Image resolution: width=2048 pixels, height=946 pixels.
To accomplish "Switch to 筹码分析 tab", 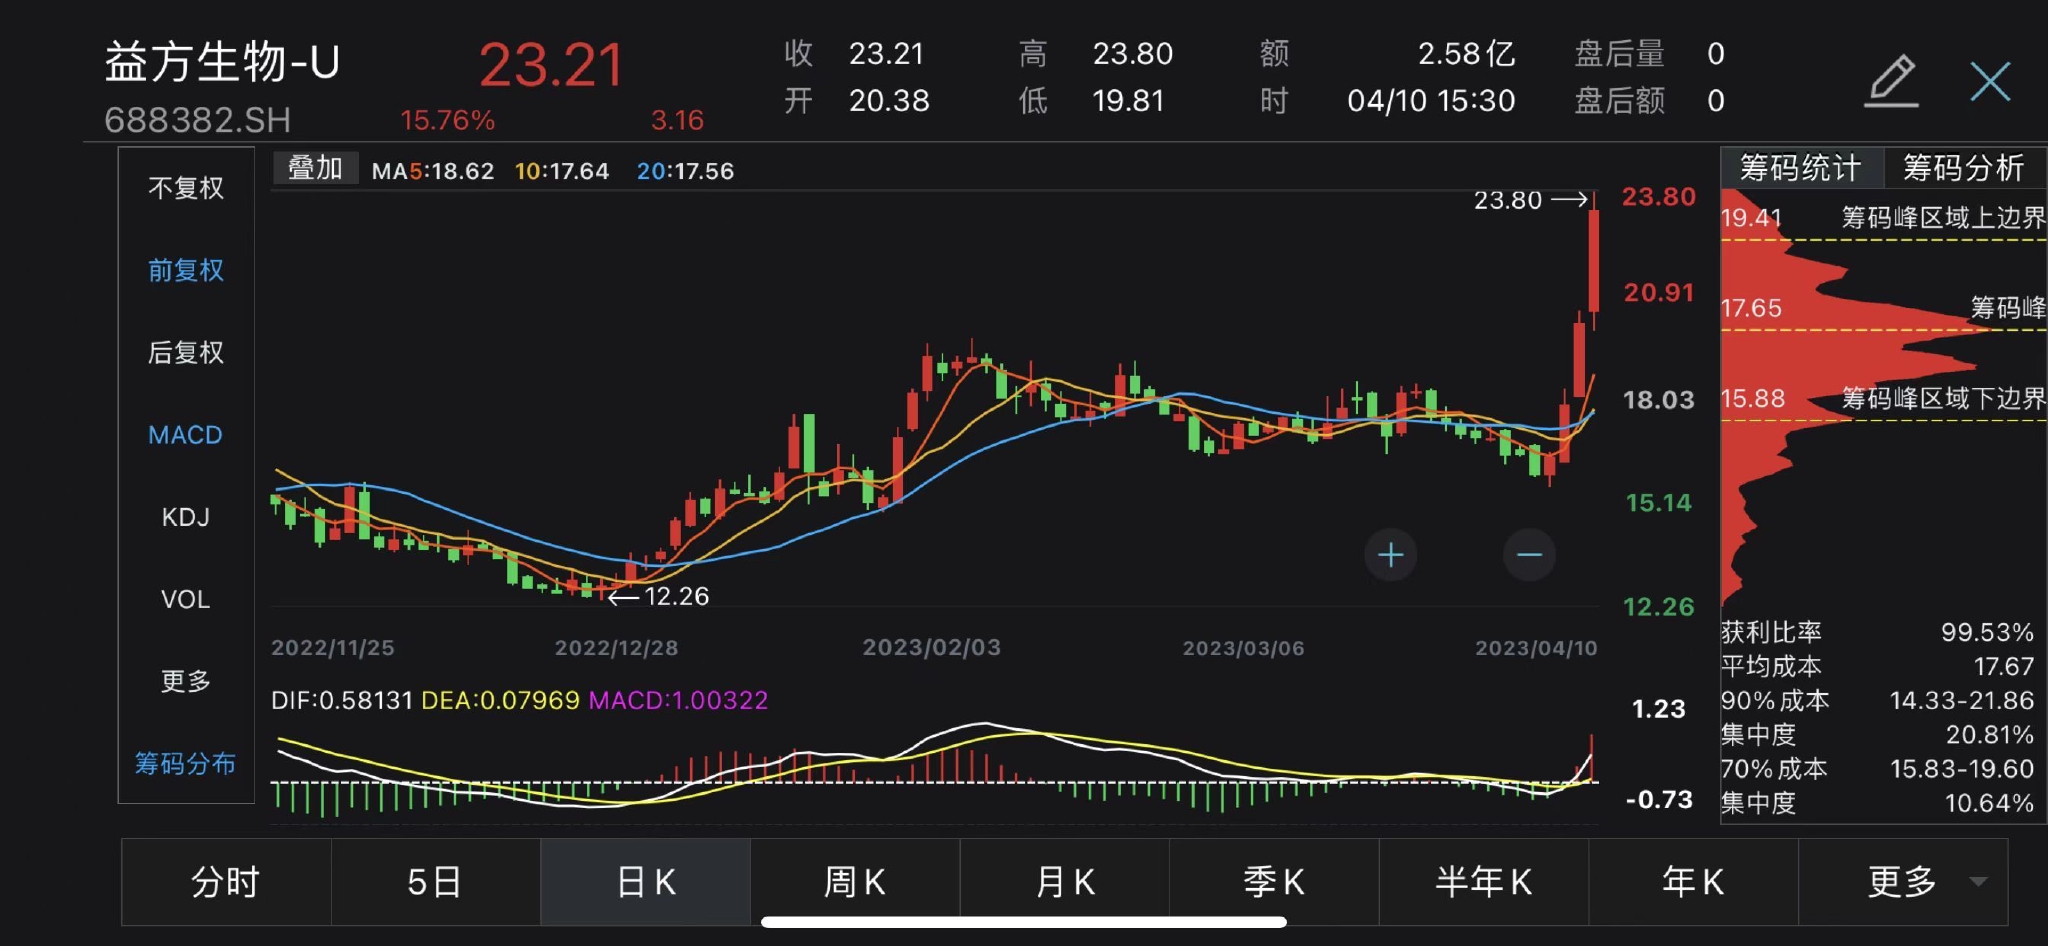I will pos(1964,167).
